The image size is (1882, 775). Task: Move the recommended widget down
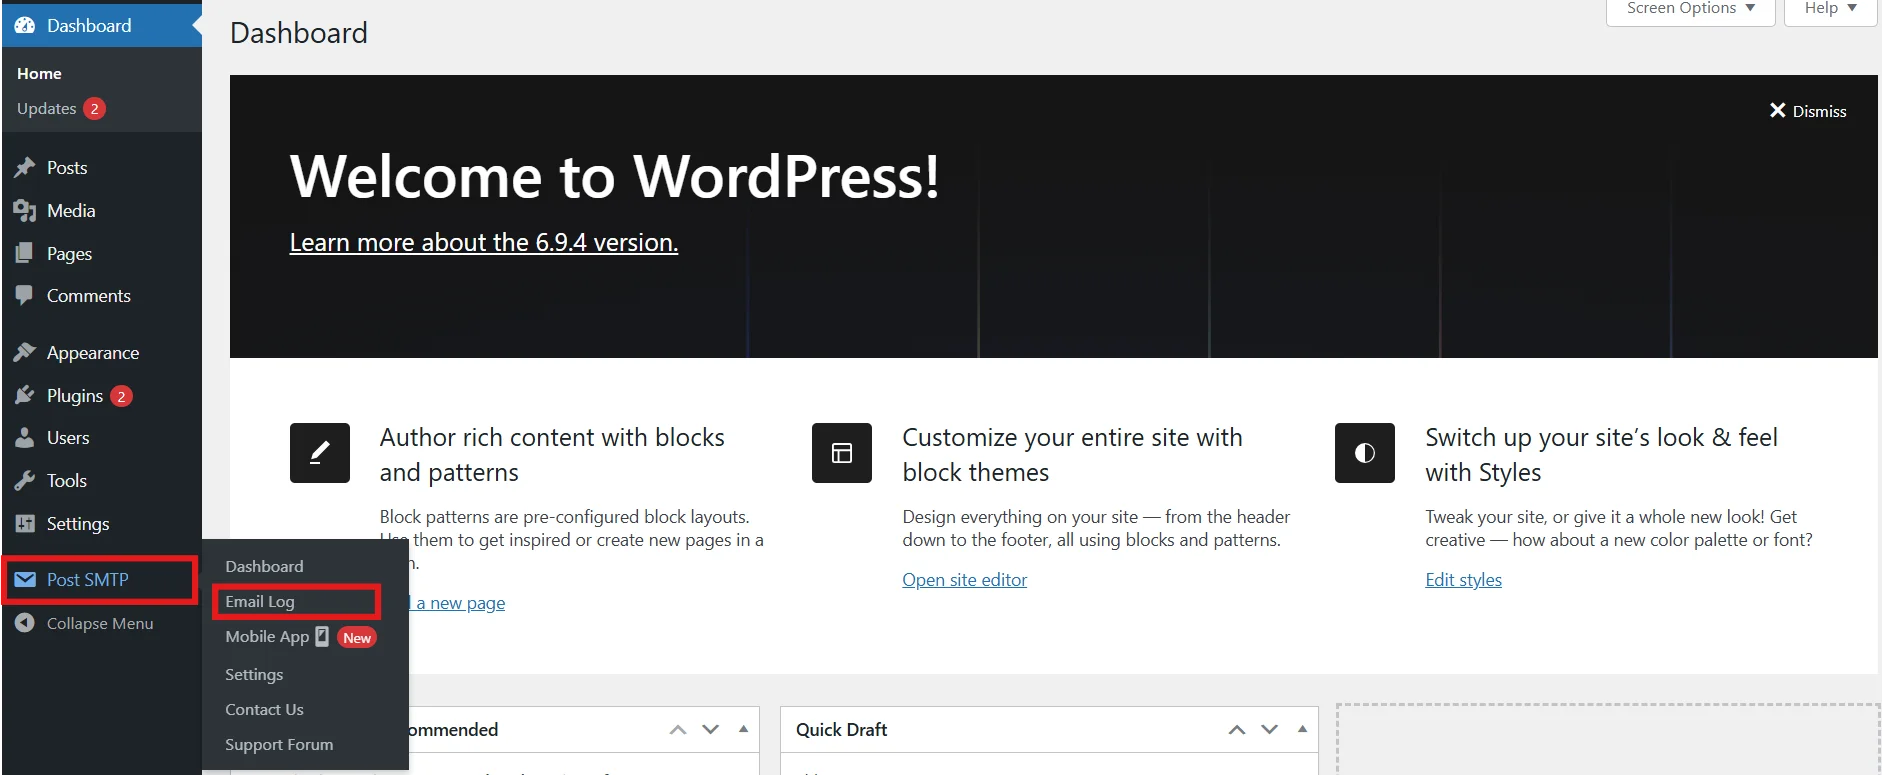pyautogui.click(x=711, y=730)
